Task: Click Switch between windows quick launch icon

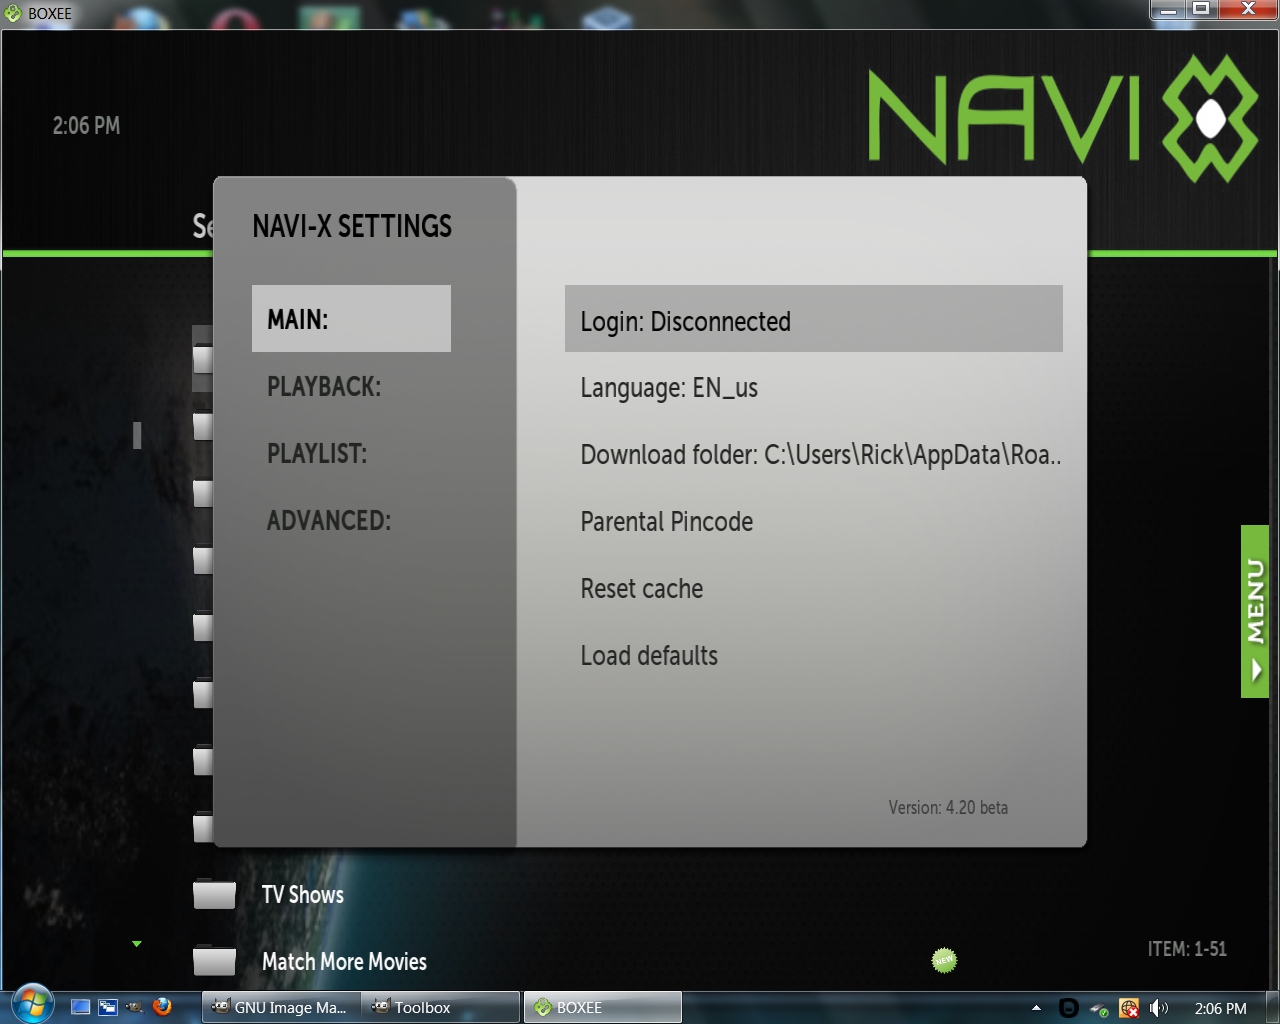Action: coord(107,1007)
